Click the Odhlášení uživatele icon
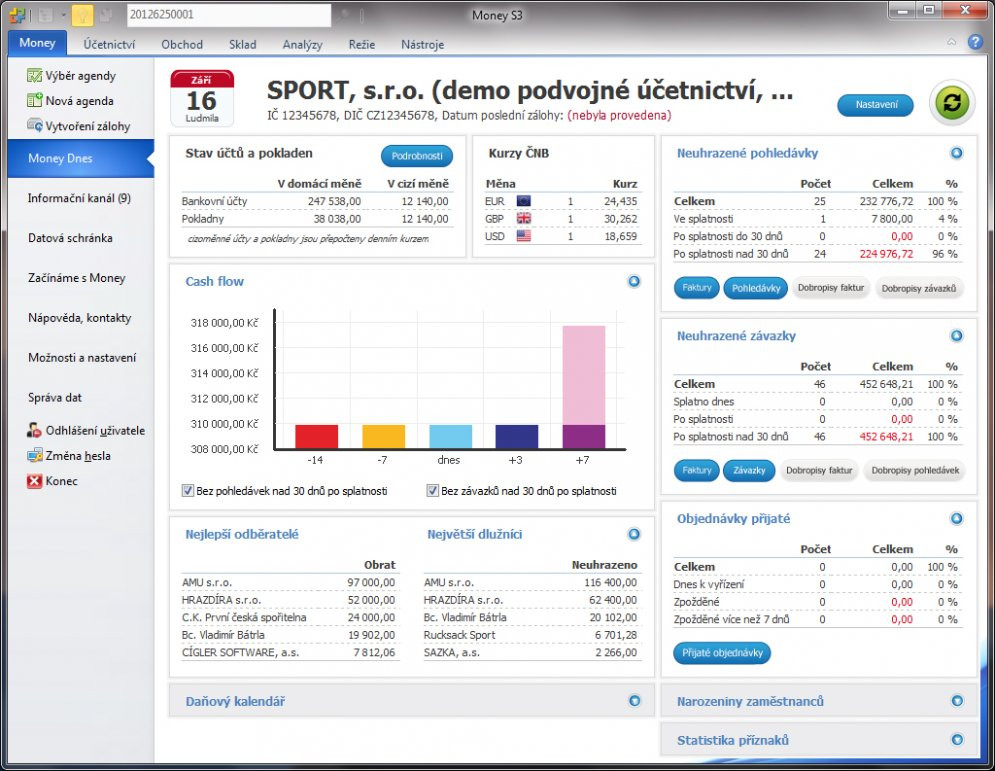The height and width of the screenshot is (771, 995). pos(34,430)
